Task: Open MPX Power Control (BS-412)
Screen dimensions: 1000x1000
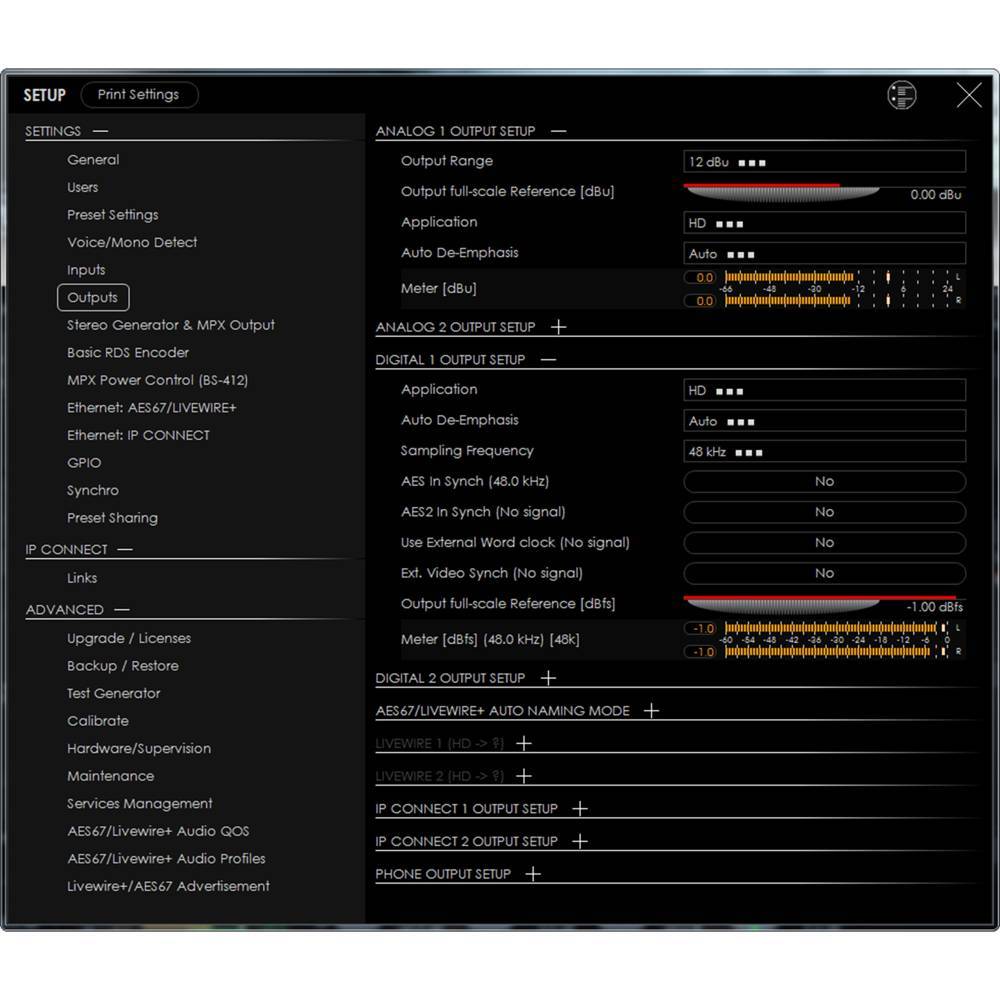Action: tap(158, 380)
